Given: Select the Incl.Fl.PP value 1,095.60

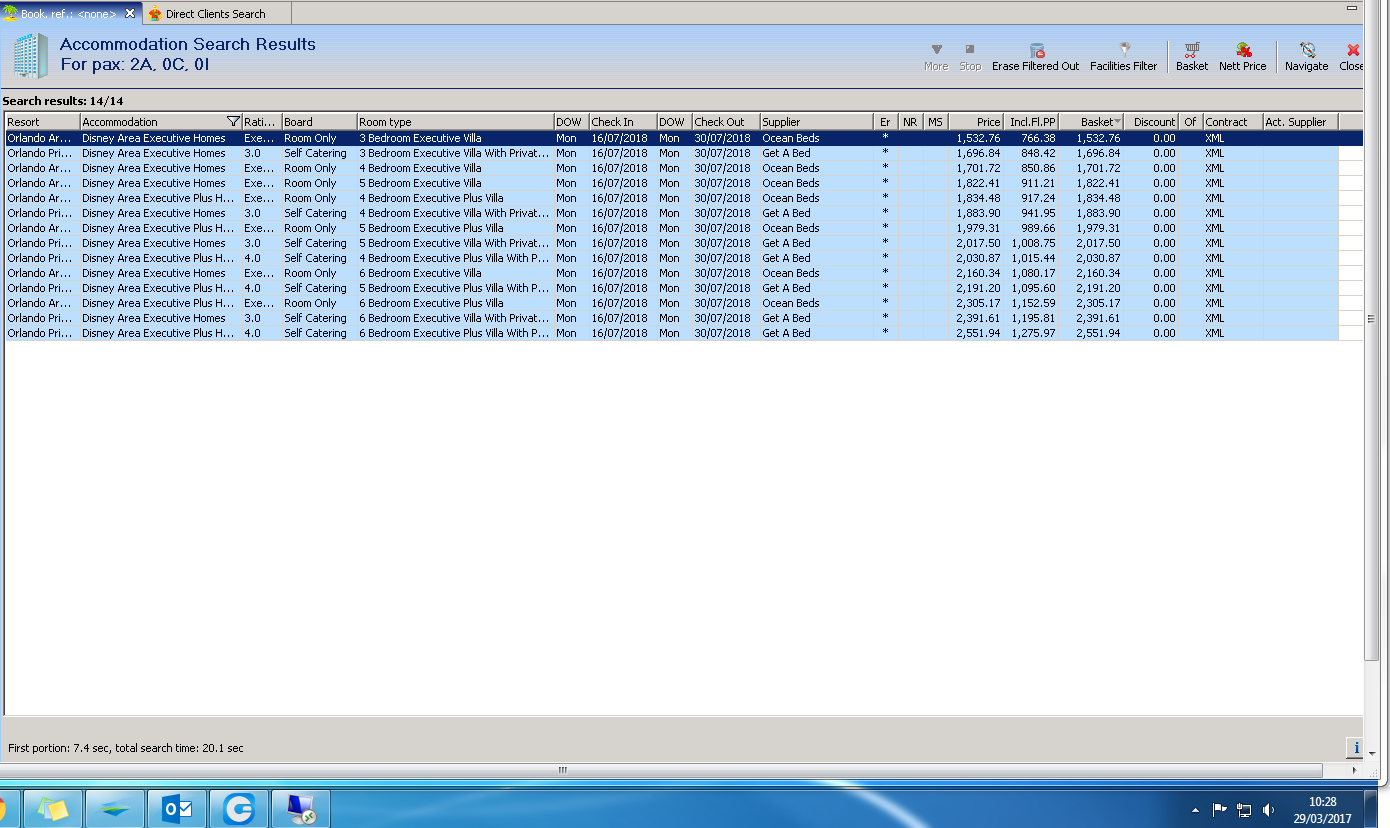Looking at the screenshot, I should pos(1032,288).
